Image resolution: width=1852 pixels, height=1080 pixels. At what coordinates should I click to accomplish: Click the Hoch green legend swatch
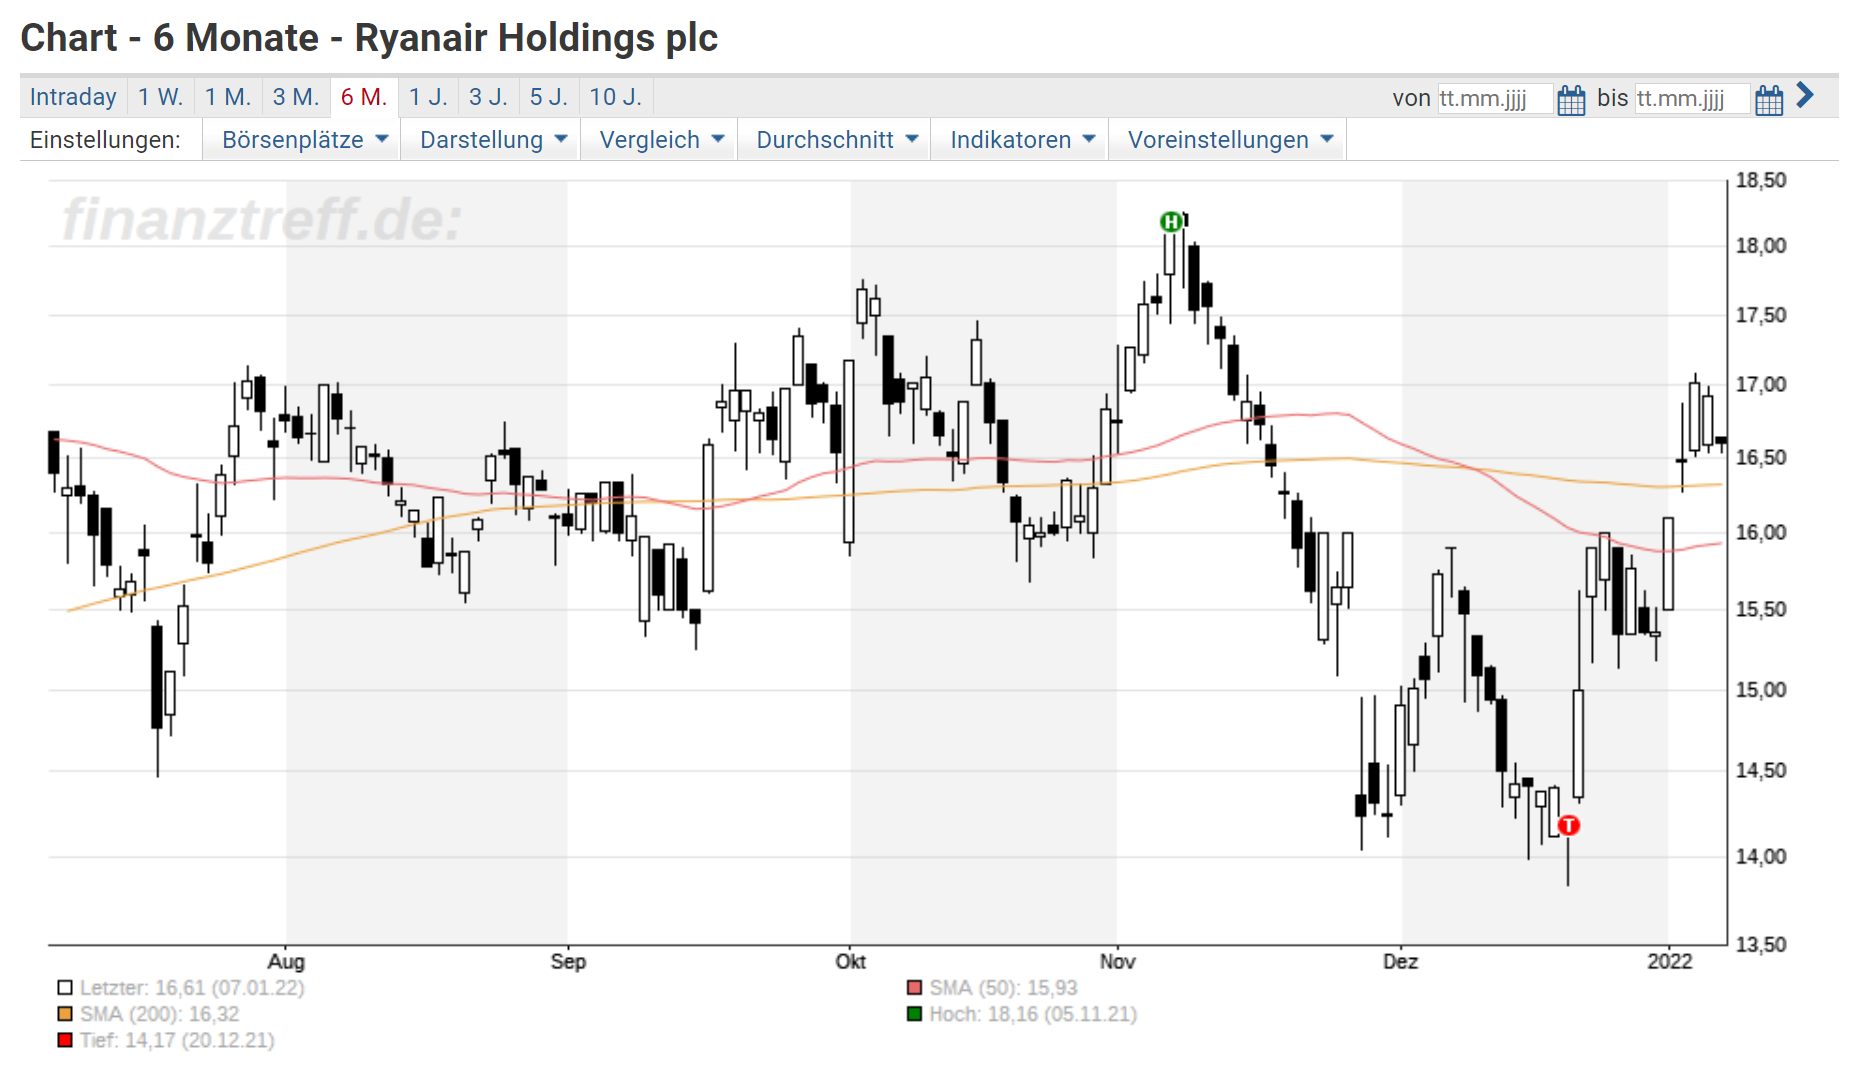tap(914, 1014)
